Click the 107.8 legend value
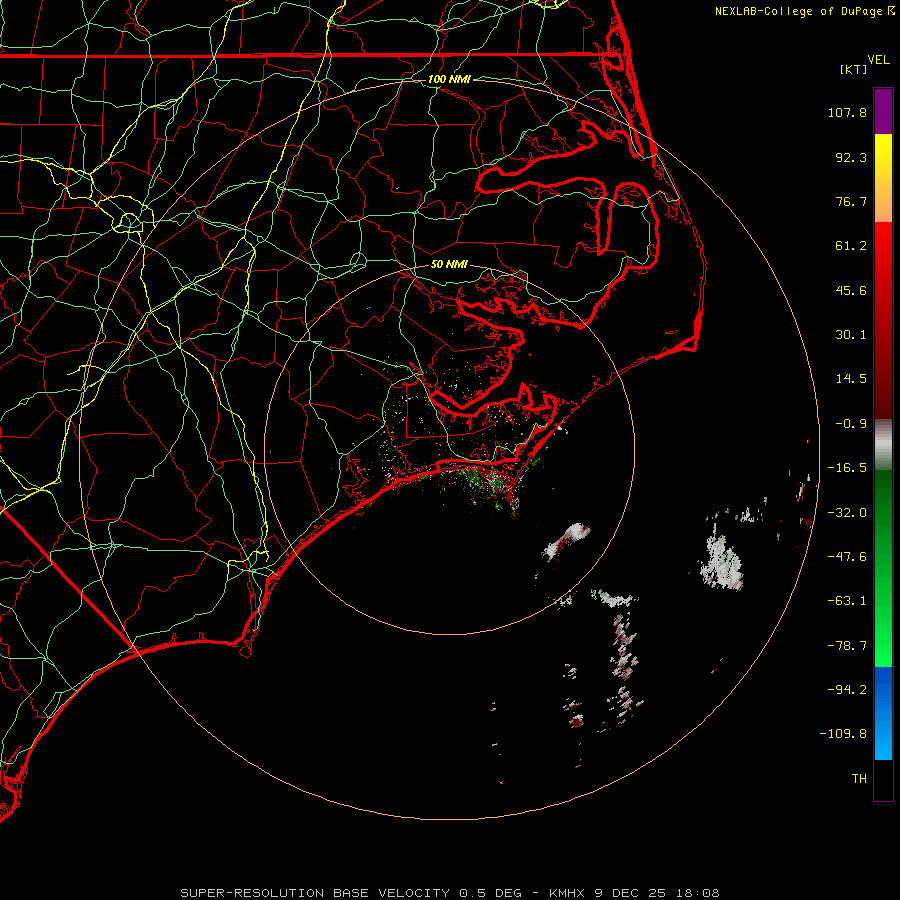Viewport: 900px width, 900px height. pos(847,112)
